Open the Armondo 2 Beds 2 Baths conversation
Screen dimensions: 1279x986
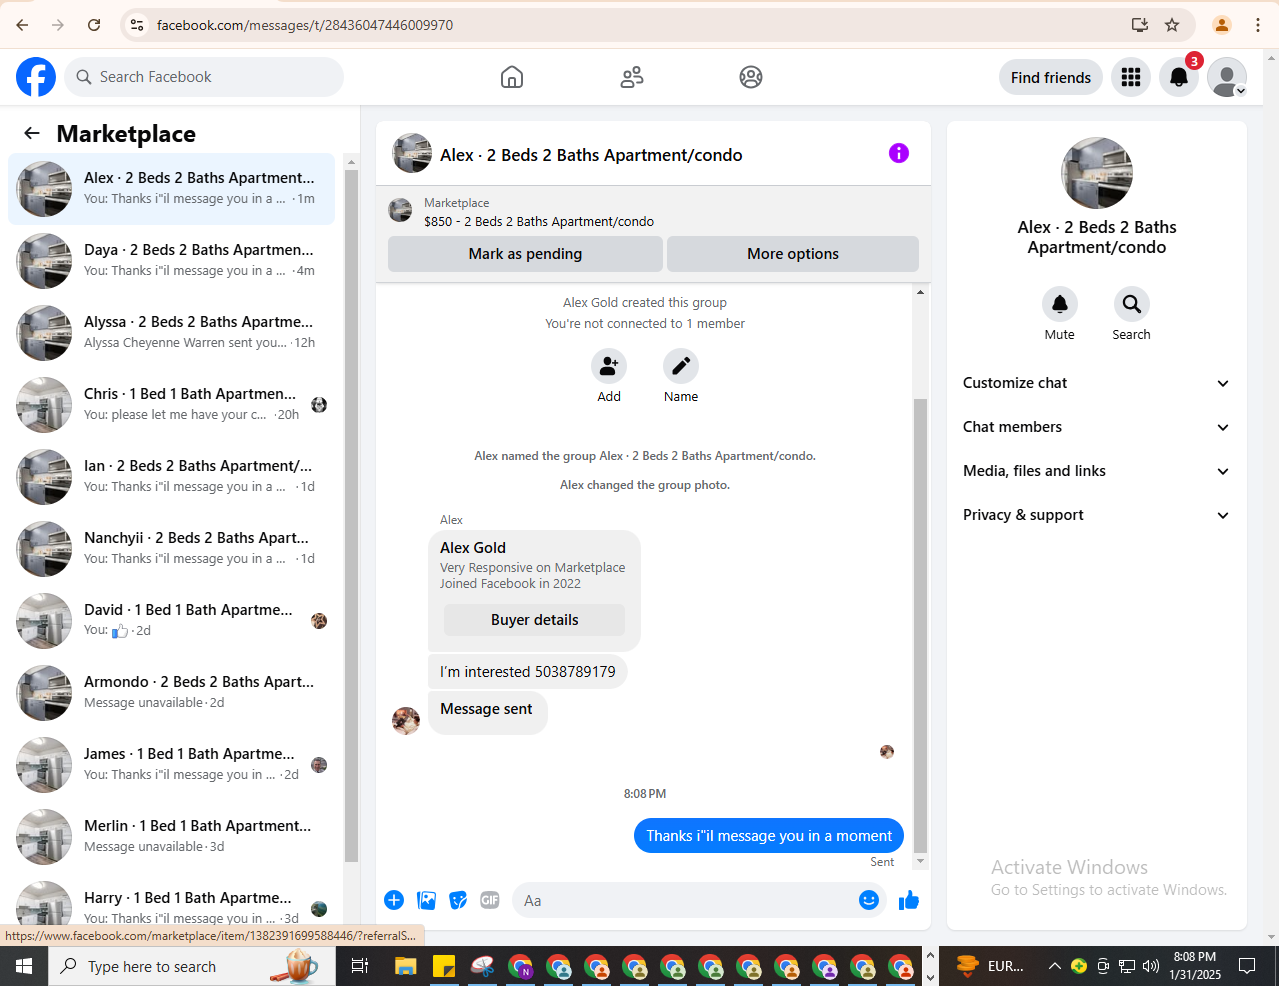tap(171, 693)
